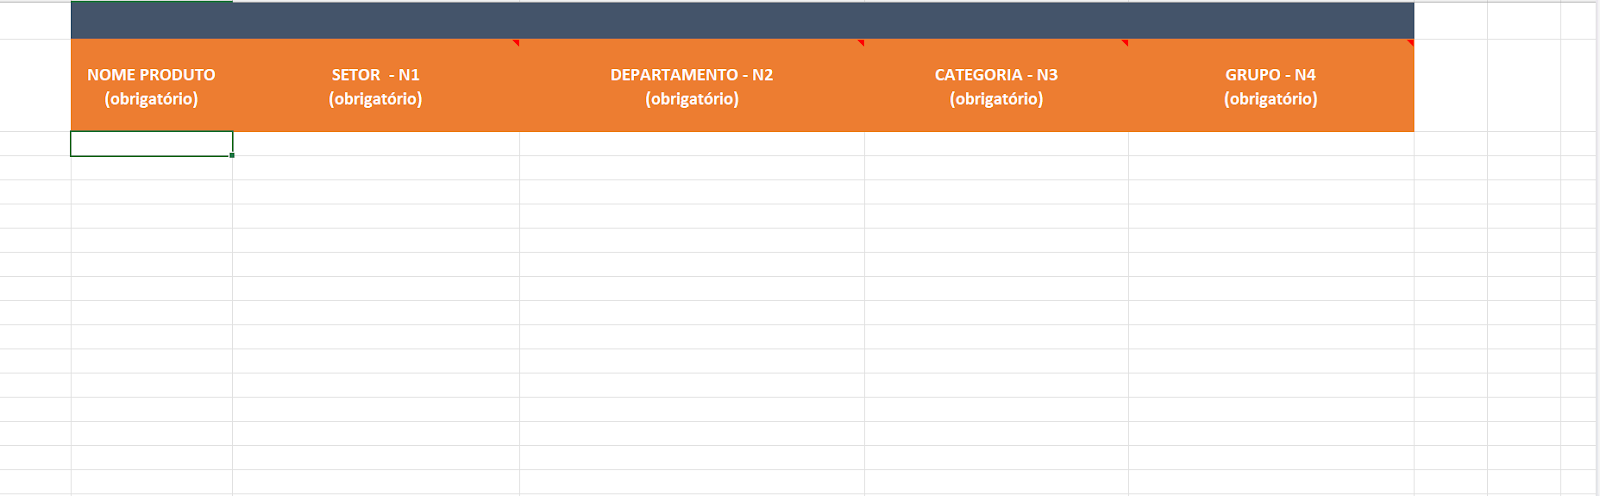Viewport: 1600px width, 496px height.
Task: Click second empty row cell under DEPARTAMENTO - N2
Action: (x=691, y=168)
